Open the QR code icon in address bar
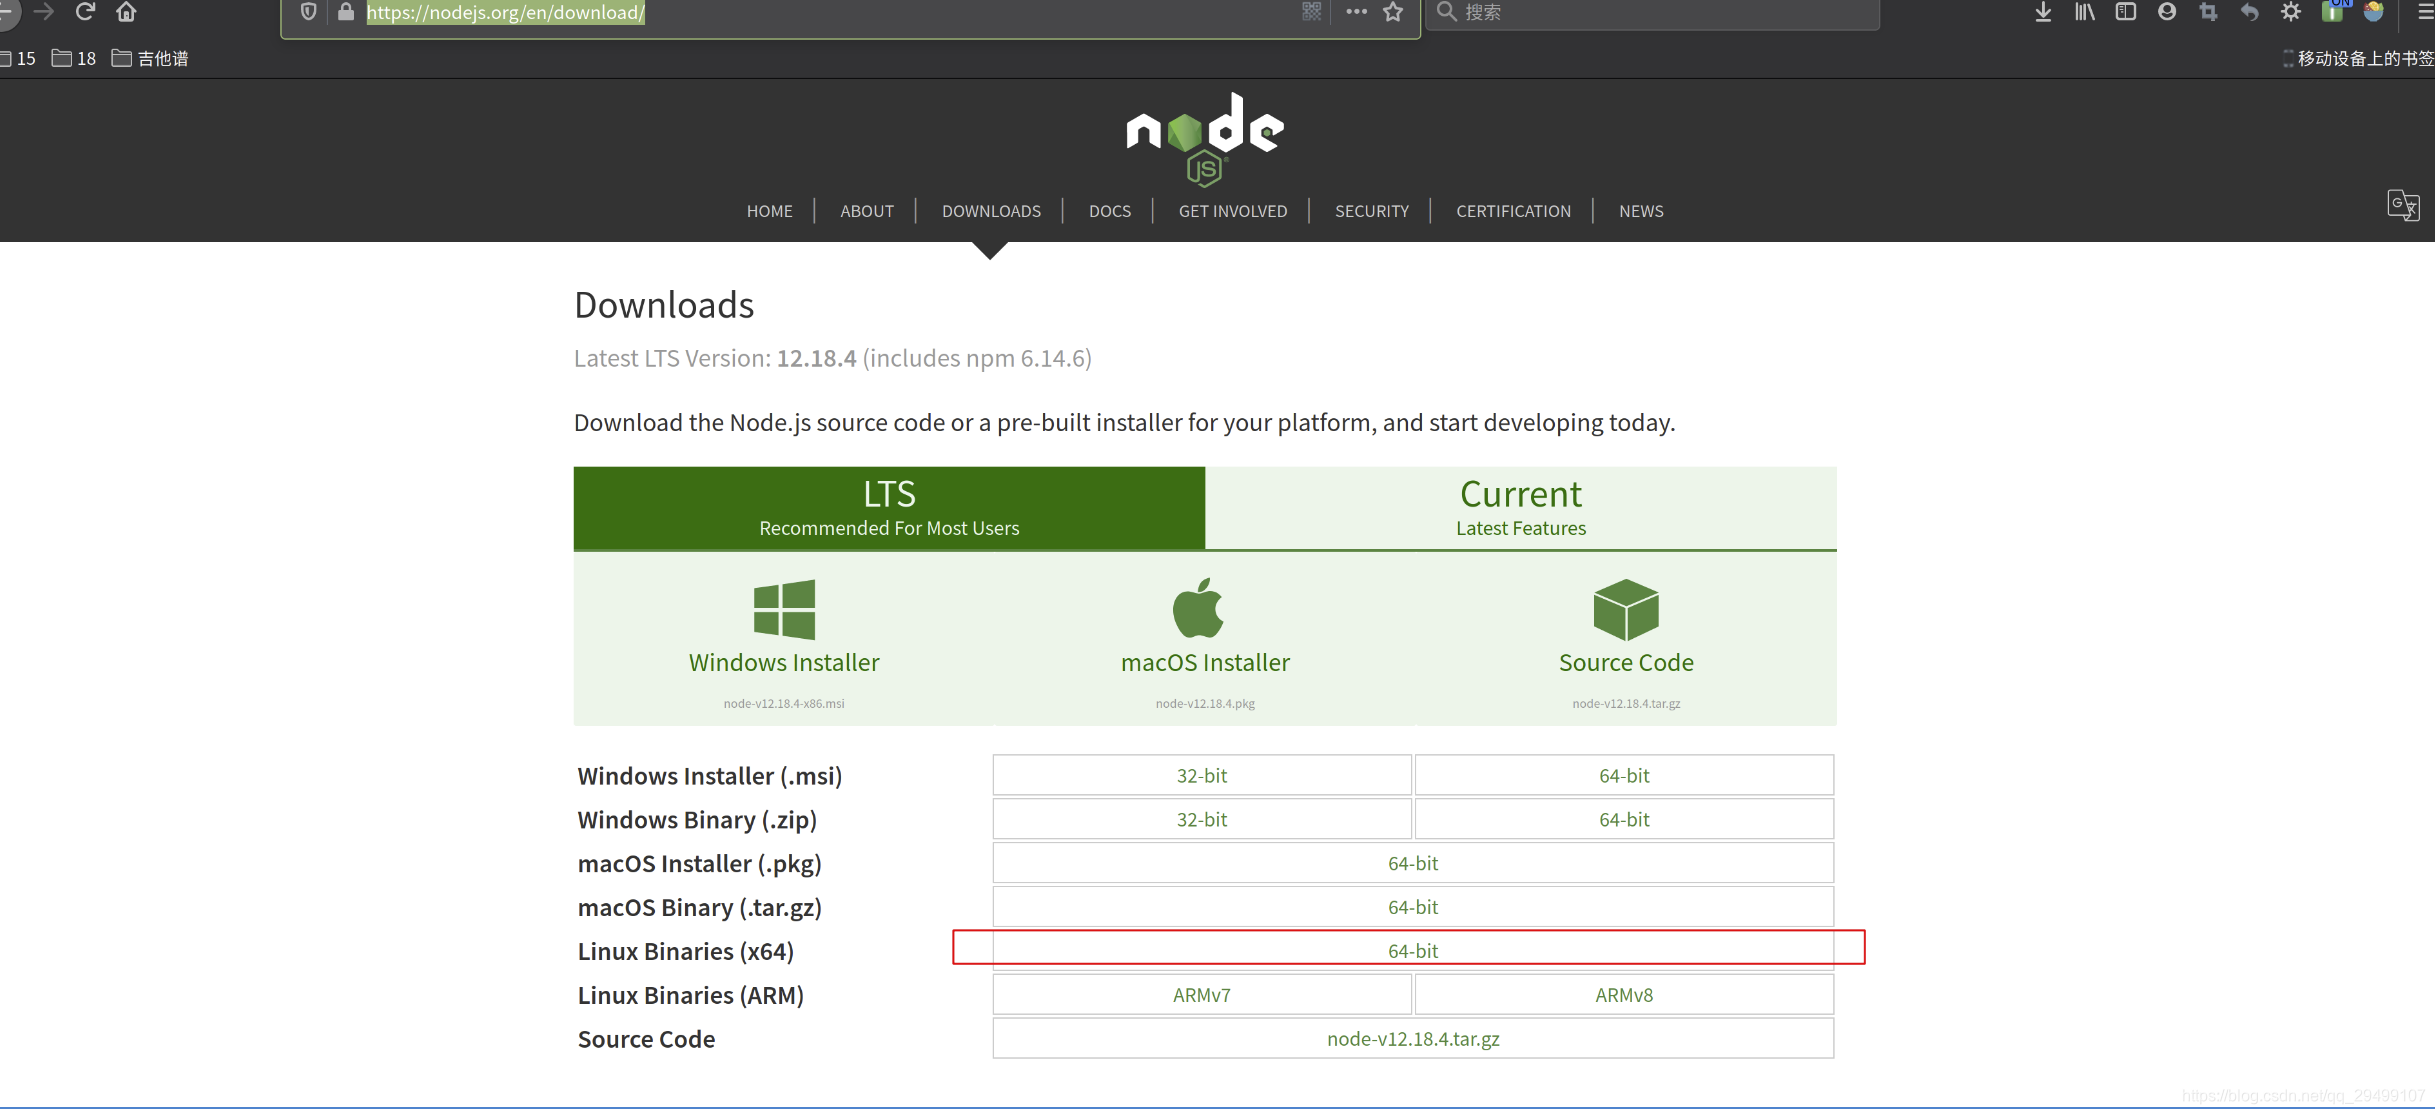Viewport: 2435px width, 1114px height. click(1312, 12)
